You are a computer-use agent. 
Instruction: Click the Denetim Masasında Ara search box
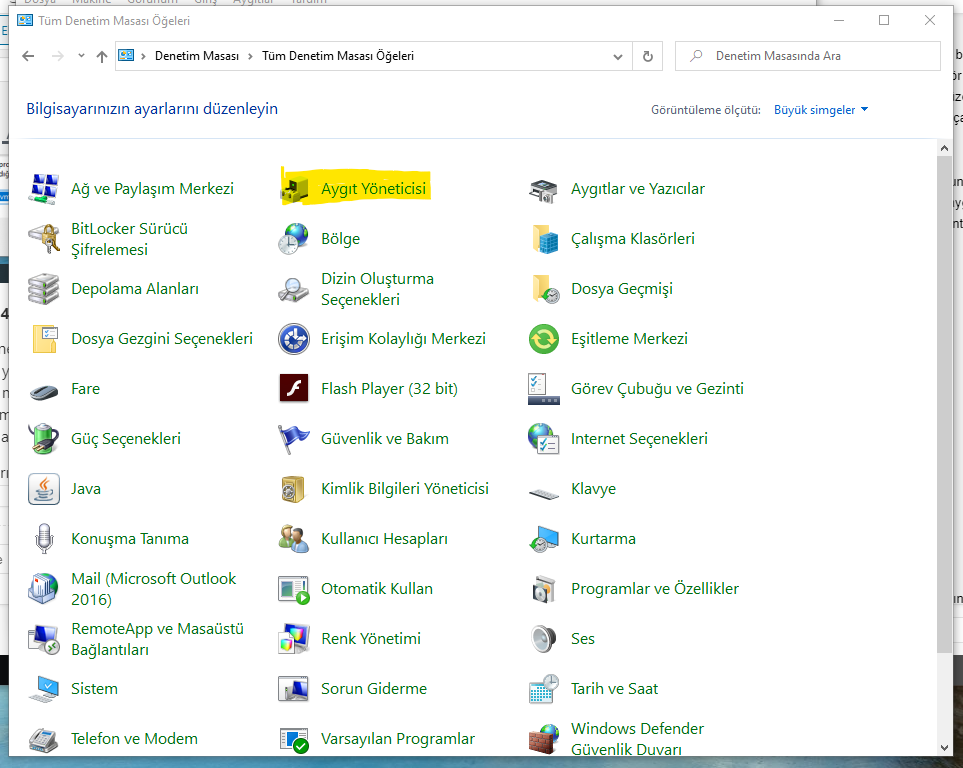815,57
